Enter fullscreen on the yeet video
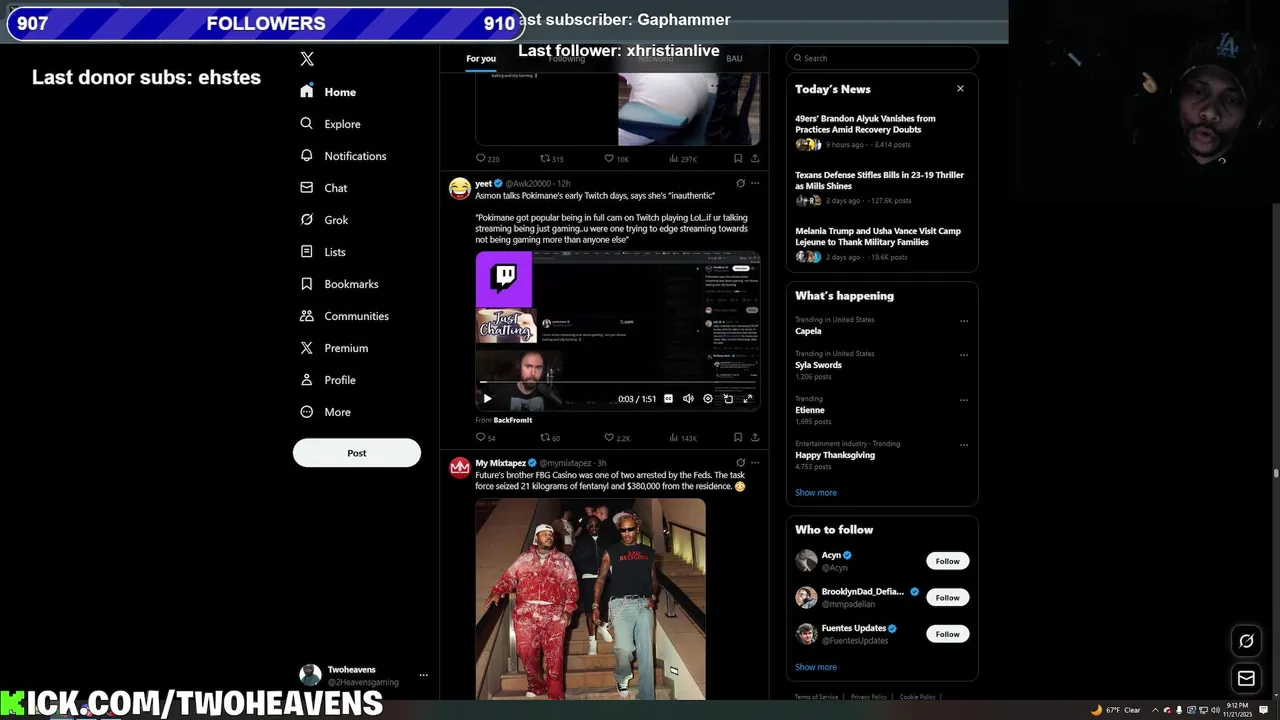Screen dimensions: 1280x720 pos(747,399)
